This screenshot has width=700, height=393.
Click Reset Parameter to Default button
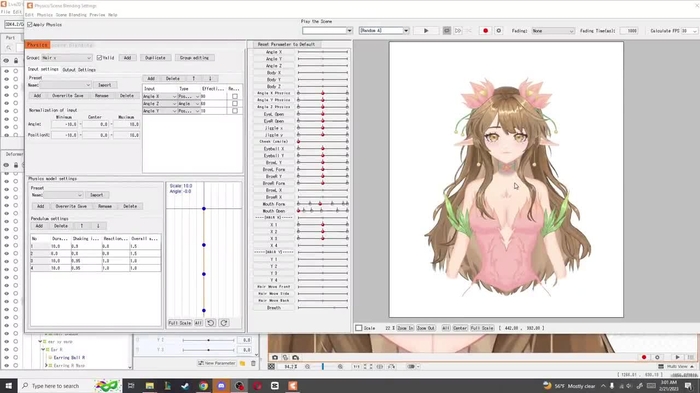point(287,44)
